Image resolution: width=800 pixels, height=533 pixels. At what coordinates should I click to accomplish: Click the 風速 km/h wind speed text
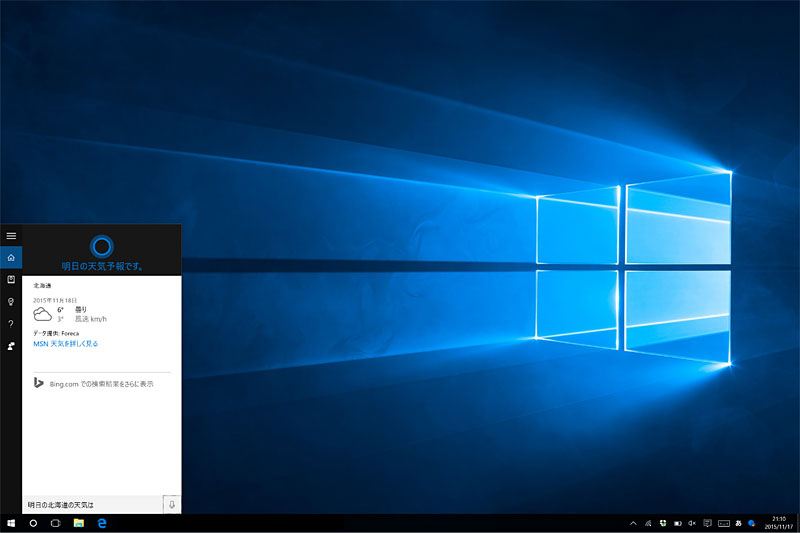click(91, 319)
